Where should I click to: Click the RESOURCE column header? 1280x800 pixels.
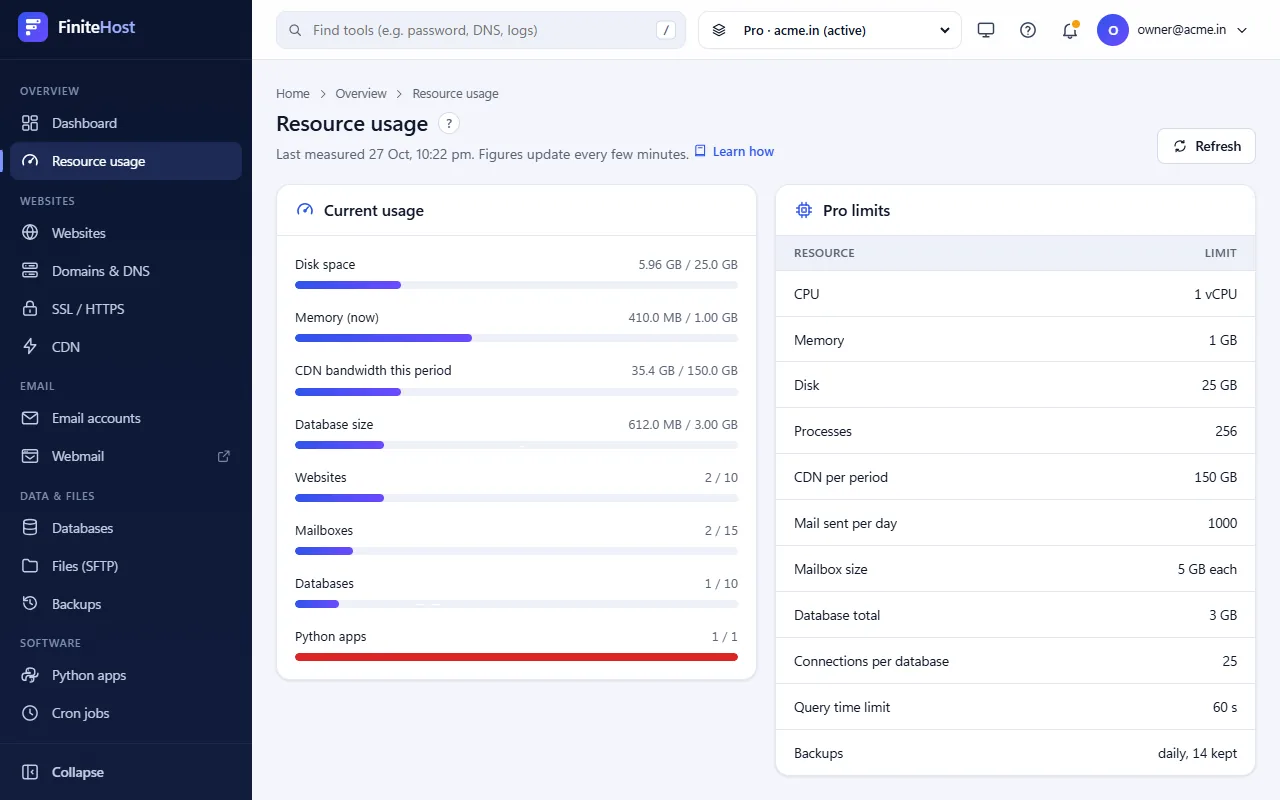tap(824, 253)
